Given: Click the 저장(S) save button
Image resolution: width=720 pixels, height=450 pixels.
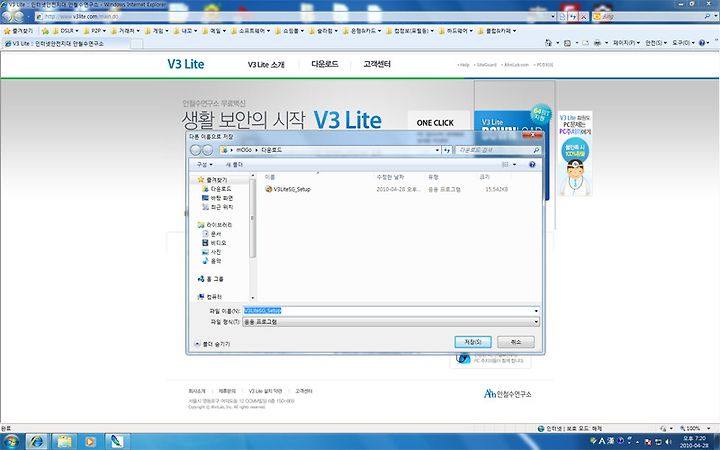Looking at the screenshot, I should 473,342.
